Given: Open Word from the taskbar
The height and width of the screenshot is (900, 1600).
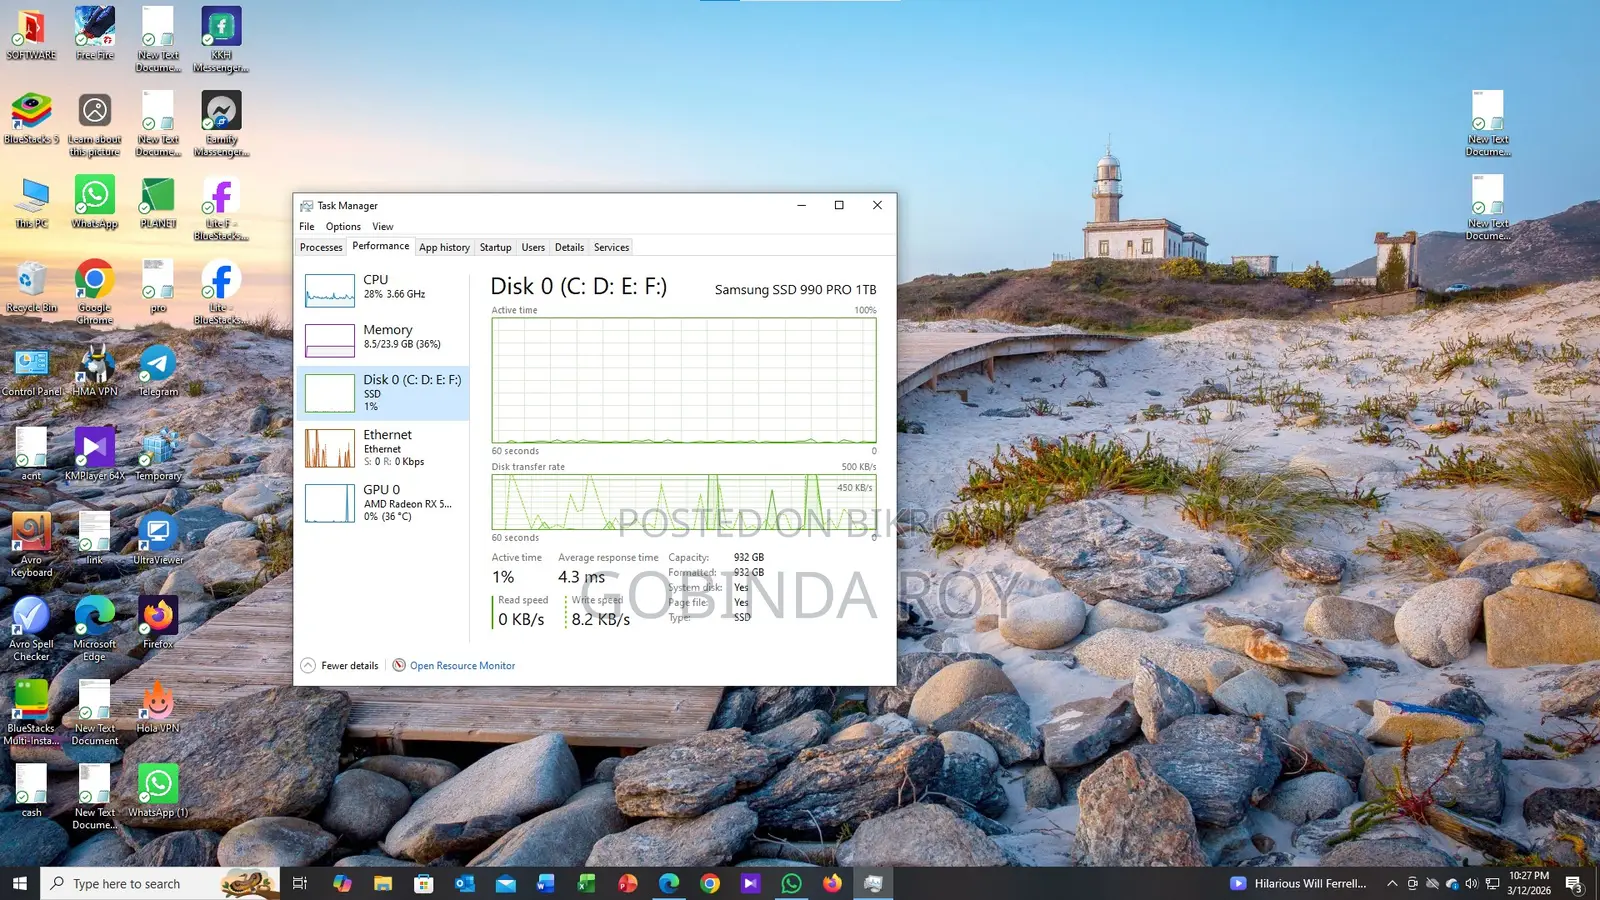Looking at the screenshot, I should pyautogui.click(x=546, y=883).
